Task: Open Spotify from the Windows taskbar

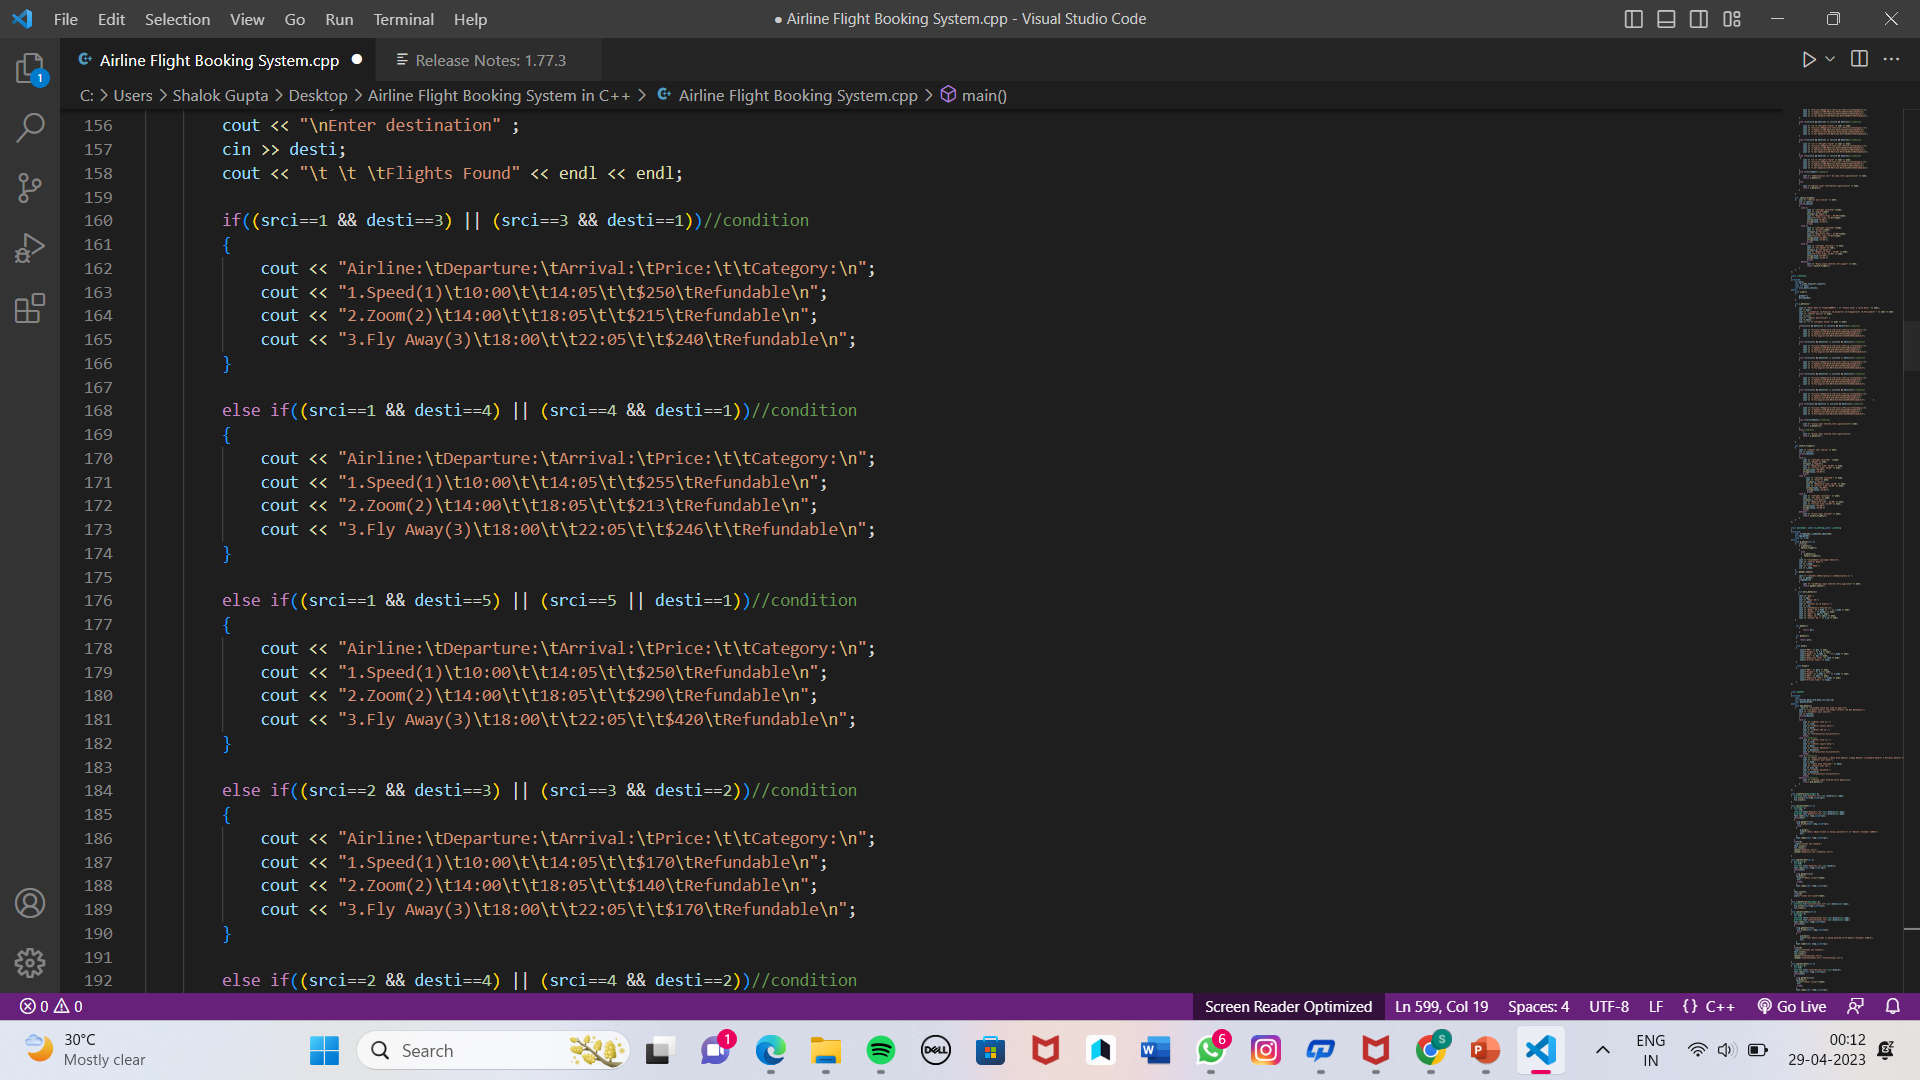Action: [880, 1050]
